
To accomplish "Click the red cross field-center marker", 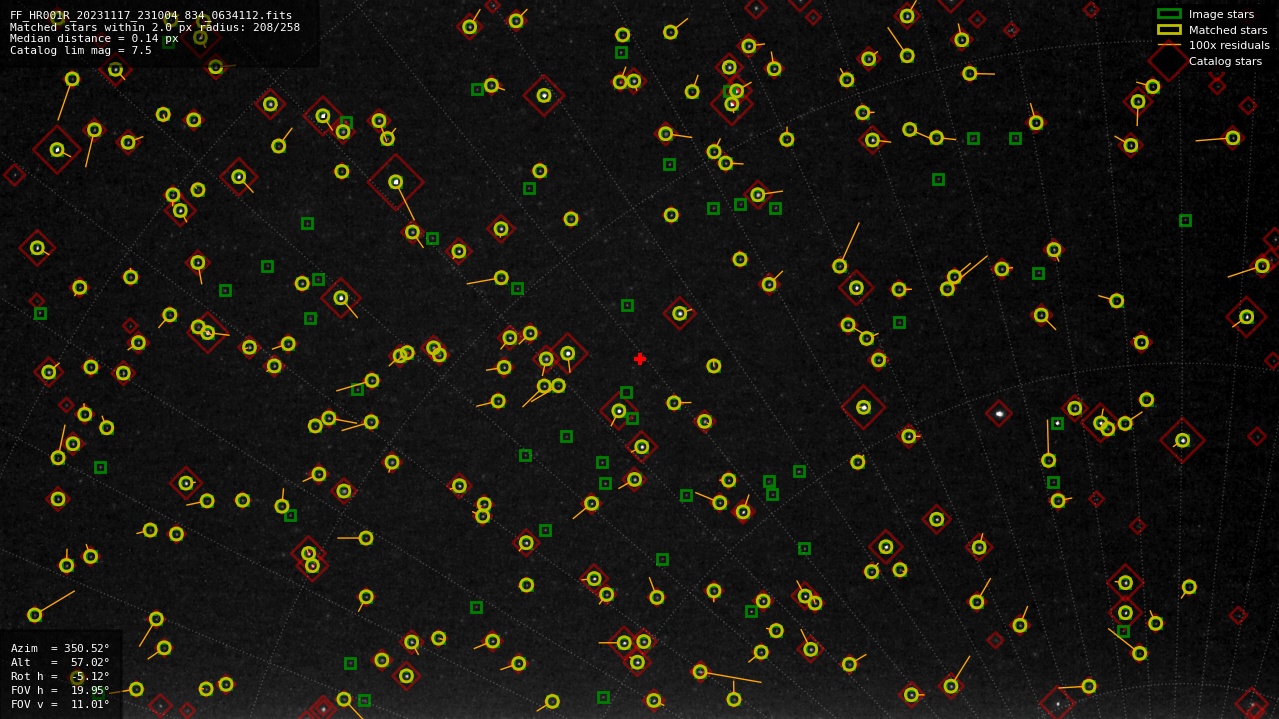I will tap(640, 359).
